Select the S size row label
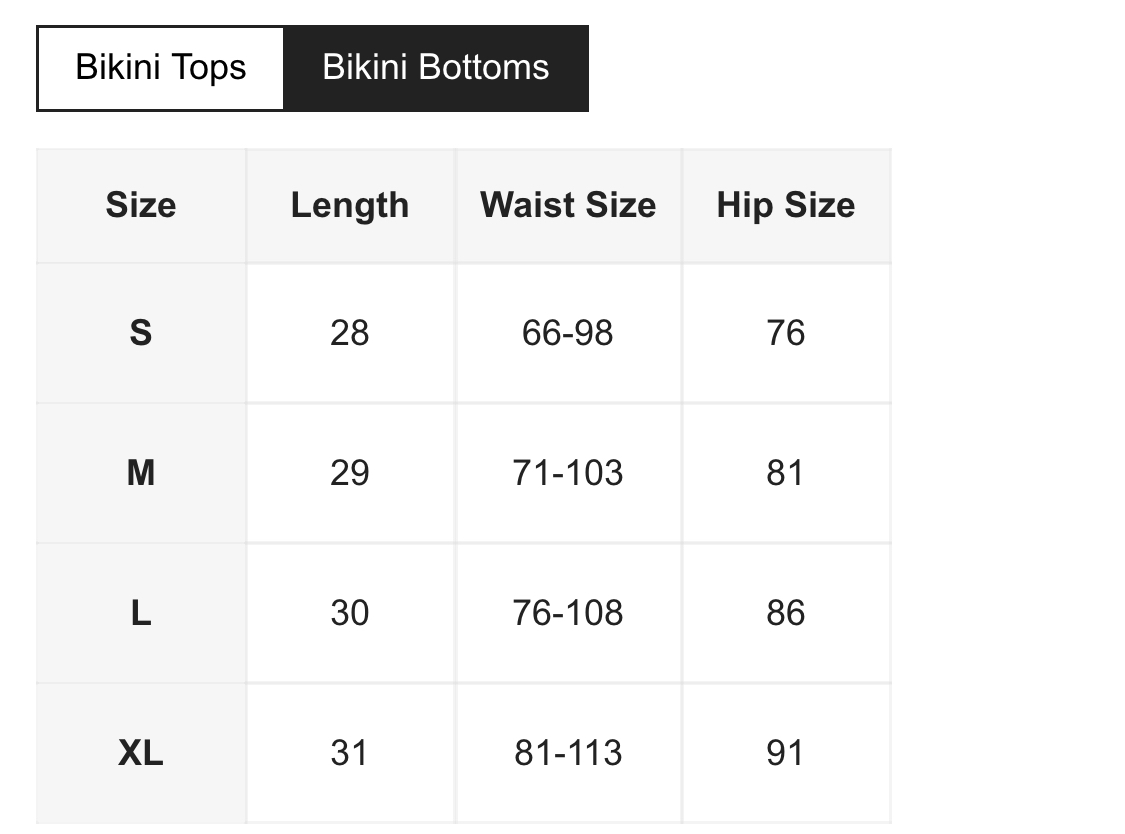Screen dimensions: 1125x834 click(x=141, y=332)
